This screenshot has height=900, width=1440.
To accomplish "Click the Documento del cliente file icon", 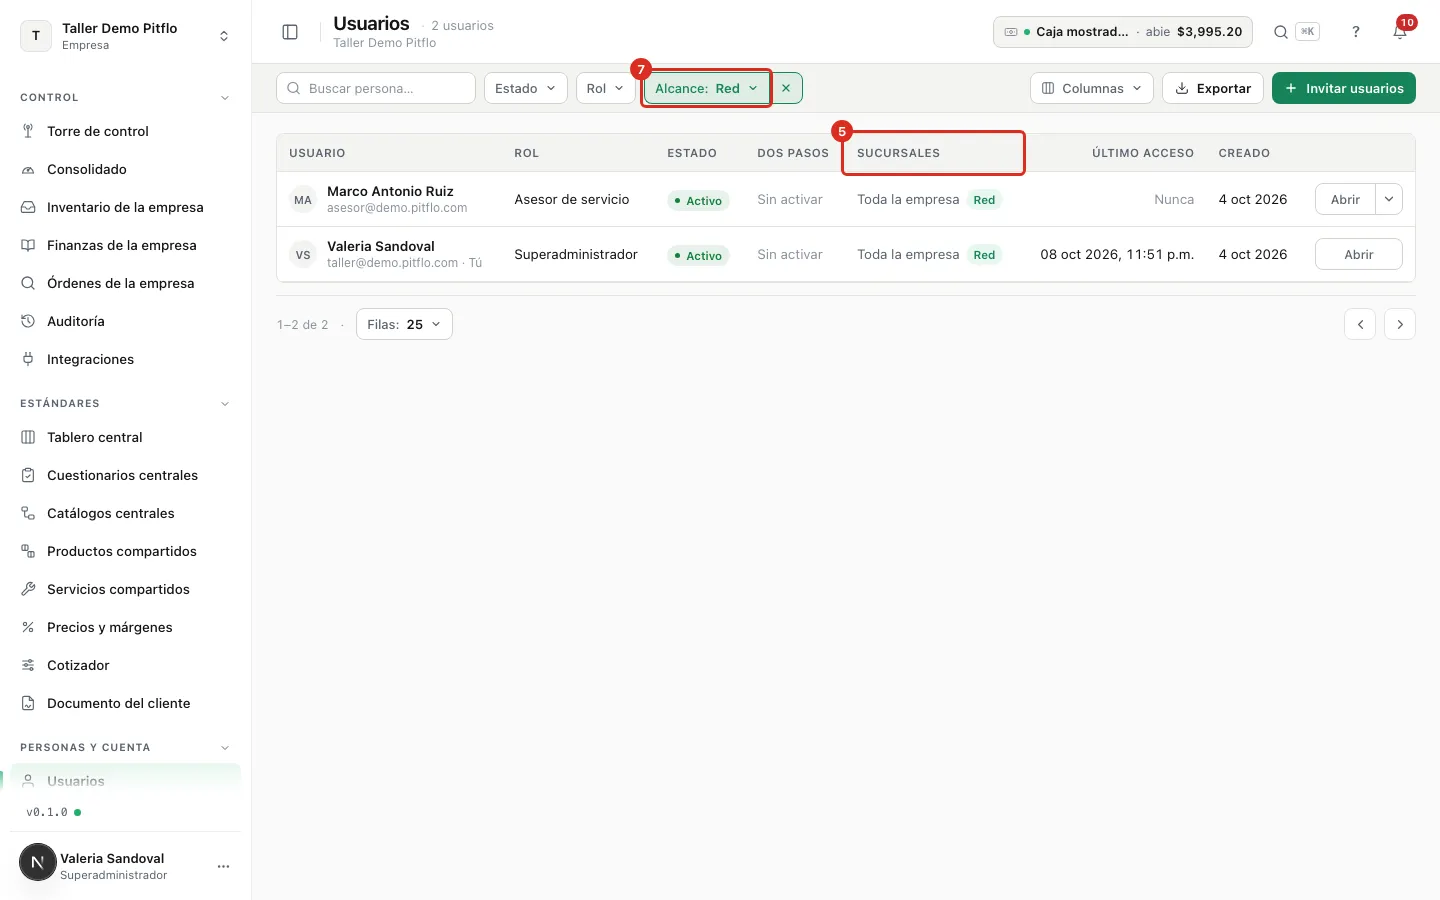I will (x=28, y=703).
